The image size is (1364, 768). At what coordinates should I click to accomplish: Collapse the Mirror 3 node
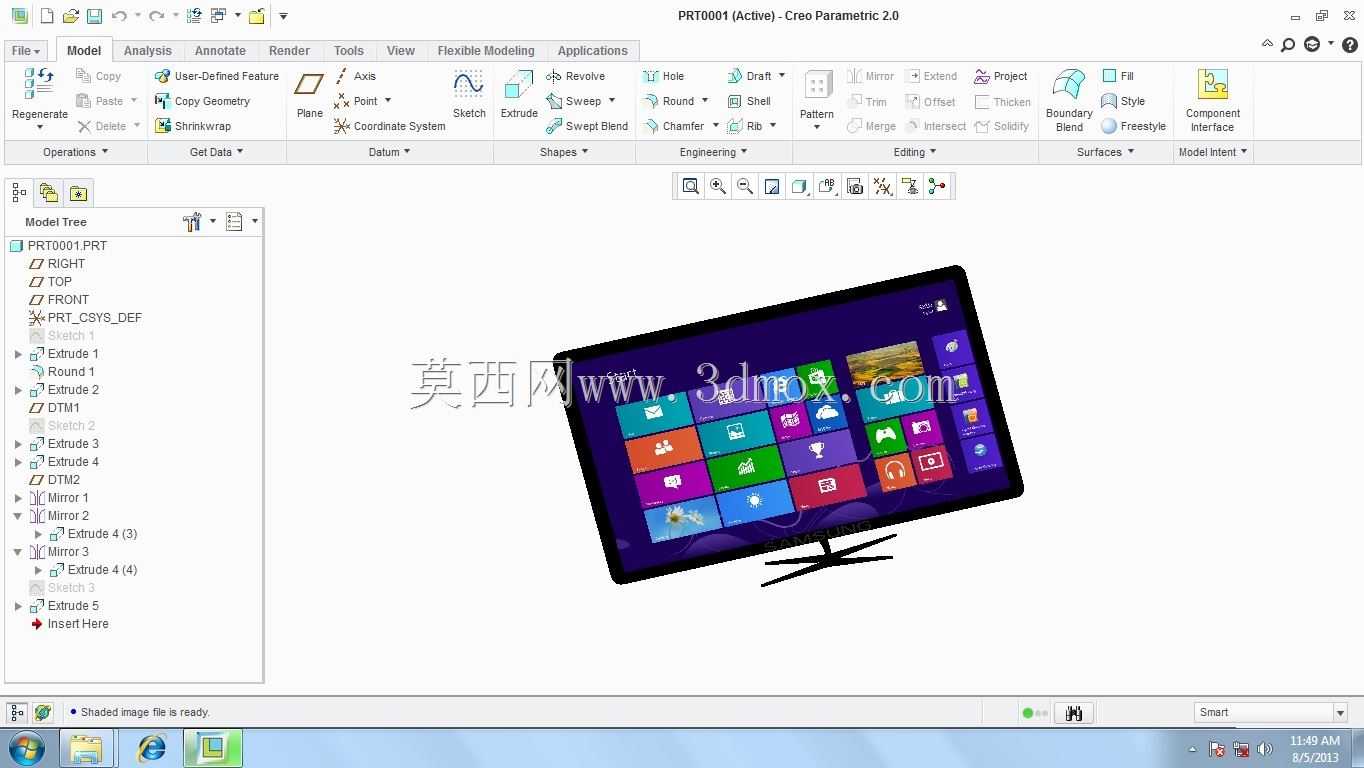(x=18, y=552)
